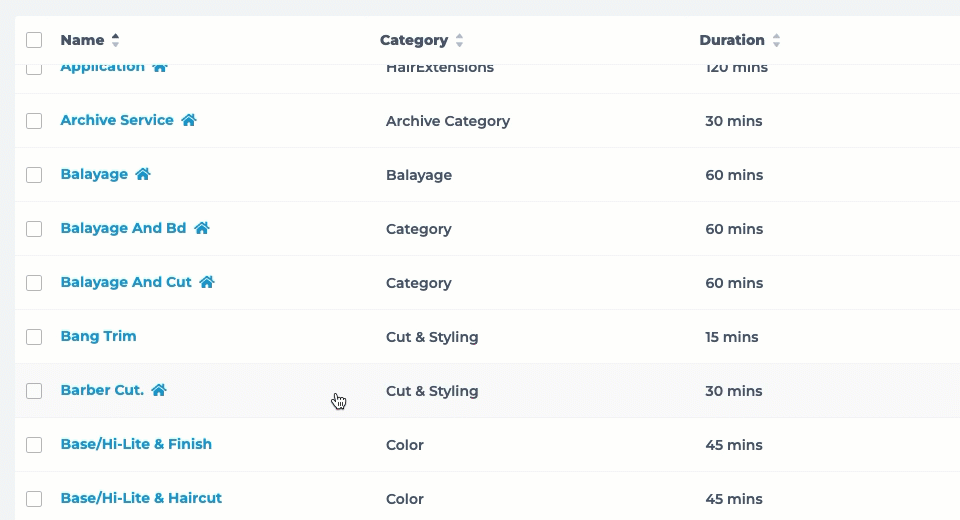Open the Archive Service link
The width and height of the screenshot is (960, 520).
117,120
